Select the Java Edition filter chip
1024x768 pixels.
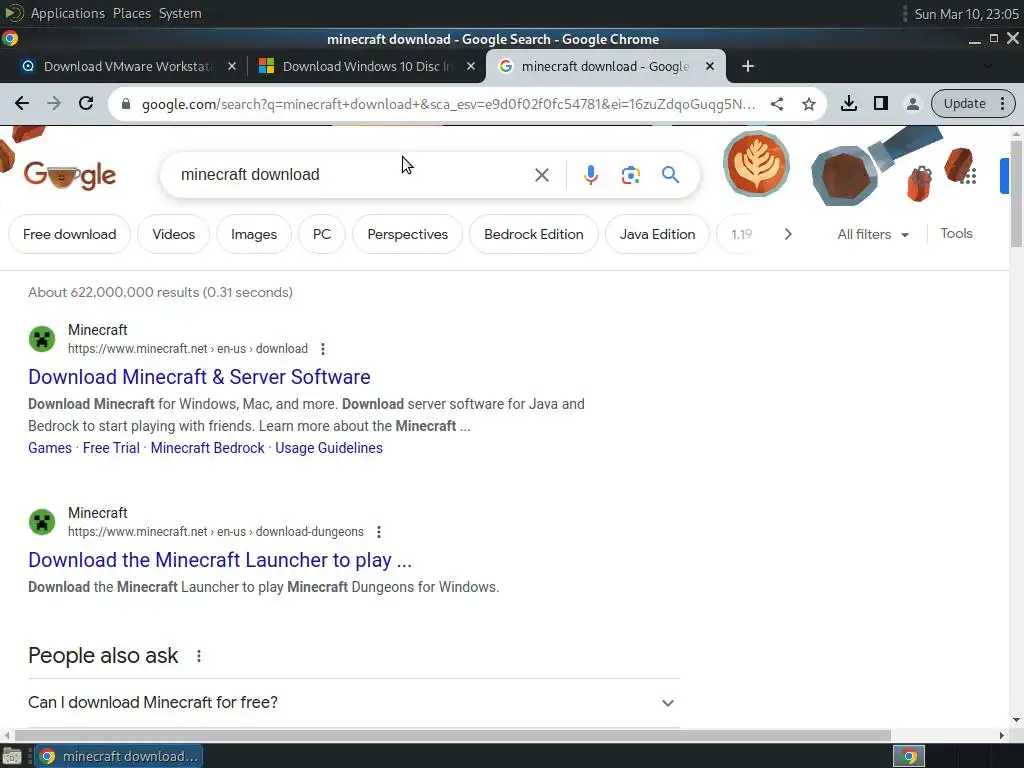click(657, 234)
